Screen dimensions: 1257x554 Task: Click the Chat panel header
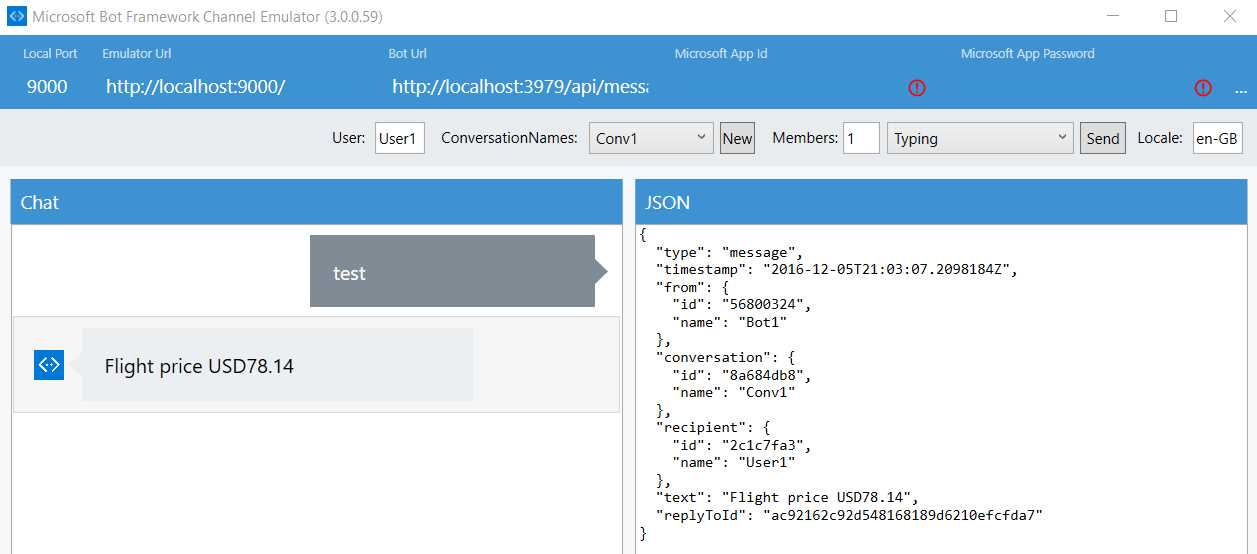[316, 202]
